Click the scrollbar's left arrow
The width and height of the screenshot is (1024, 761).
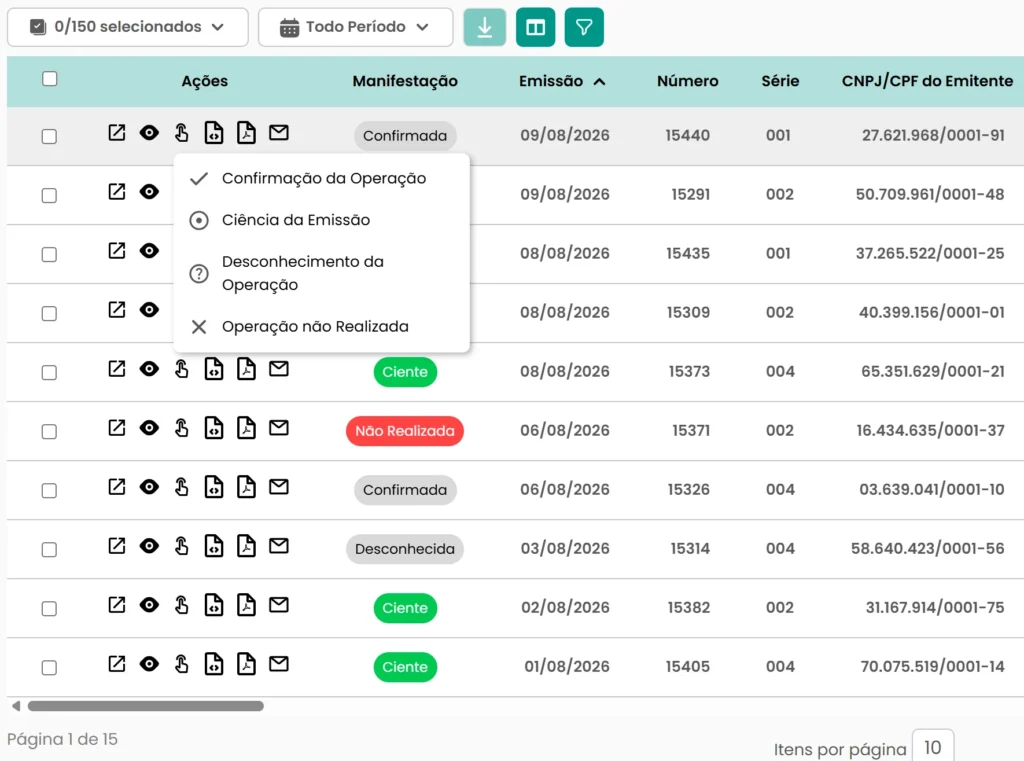16,706
